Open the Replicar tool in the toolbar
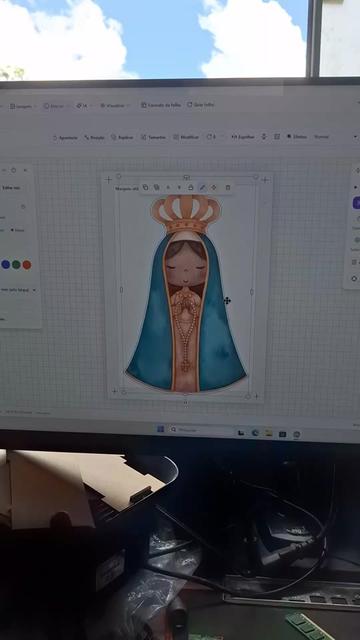This screenshot has height=640, width=360. tap(122, 138)
